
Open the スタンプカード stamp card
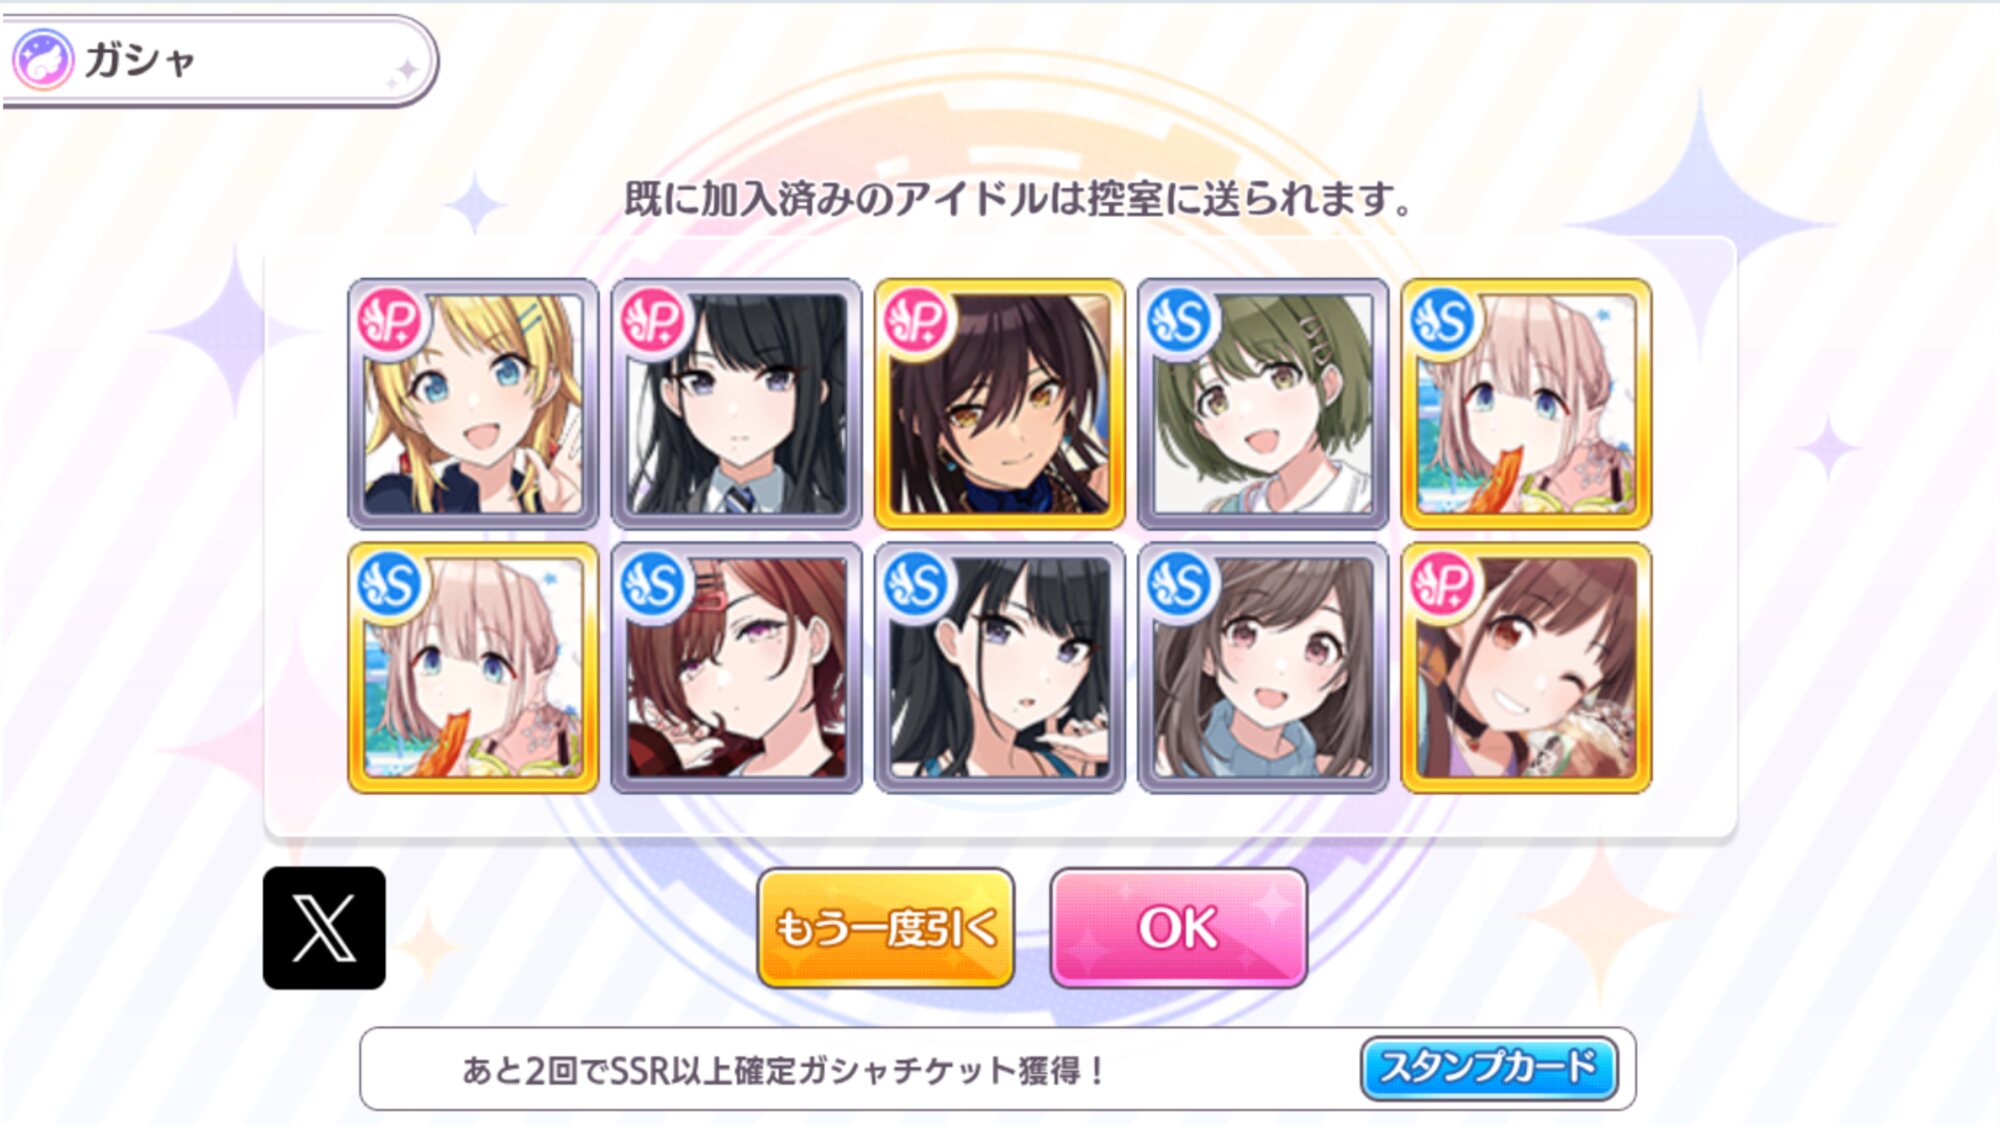point(1489,1068)
